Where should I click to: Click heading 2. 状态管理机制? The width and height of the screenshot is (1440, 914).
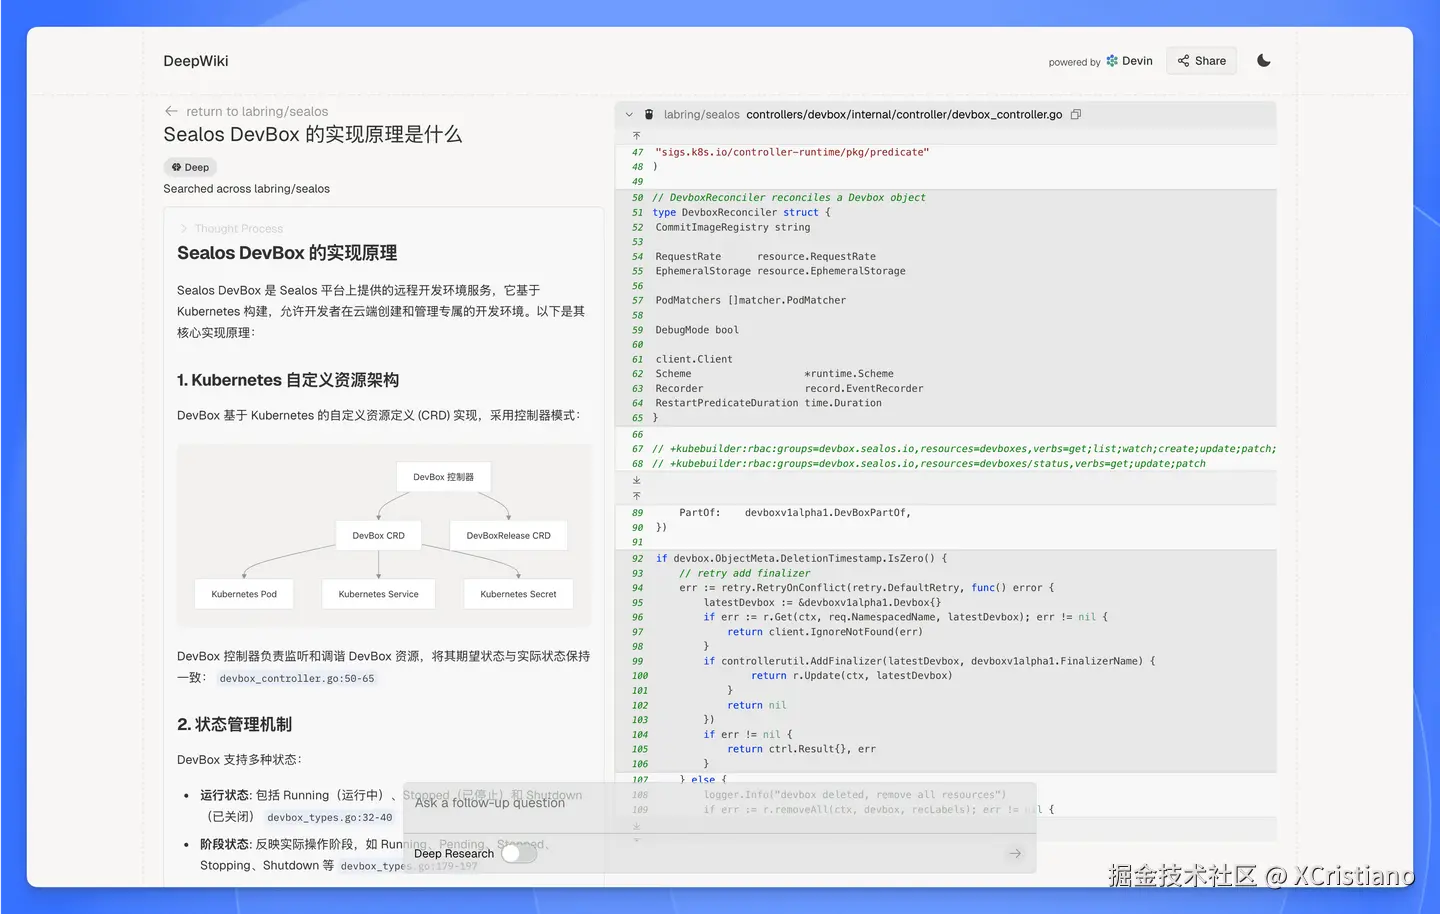(x=235, y=725)
